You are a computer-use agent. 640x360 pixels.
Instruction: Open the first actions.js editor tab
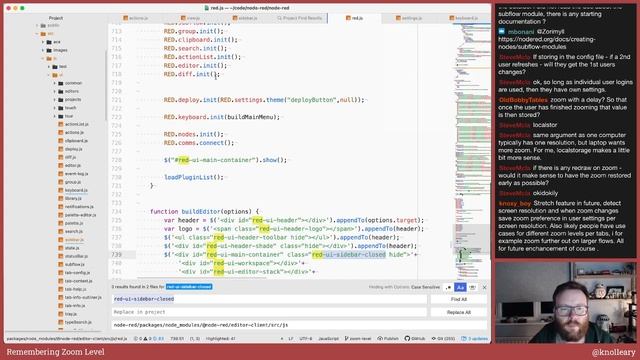tap(136, 18)
